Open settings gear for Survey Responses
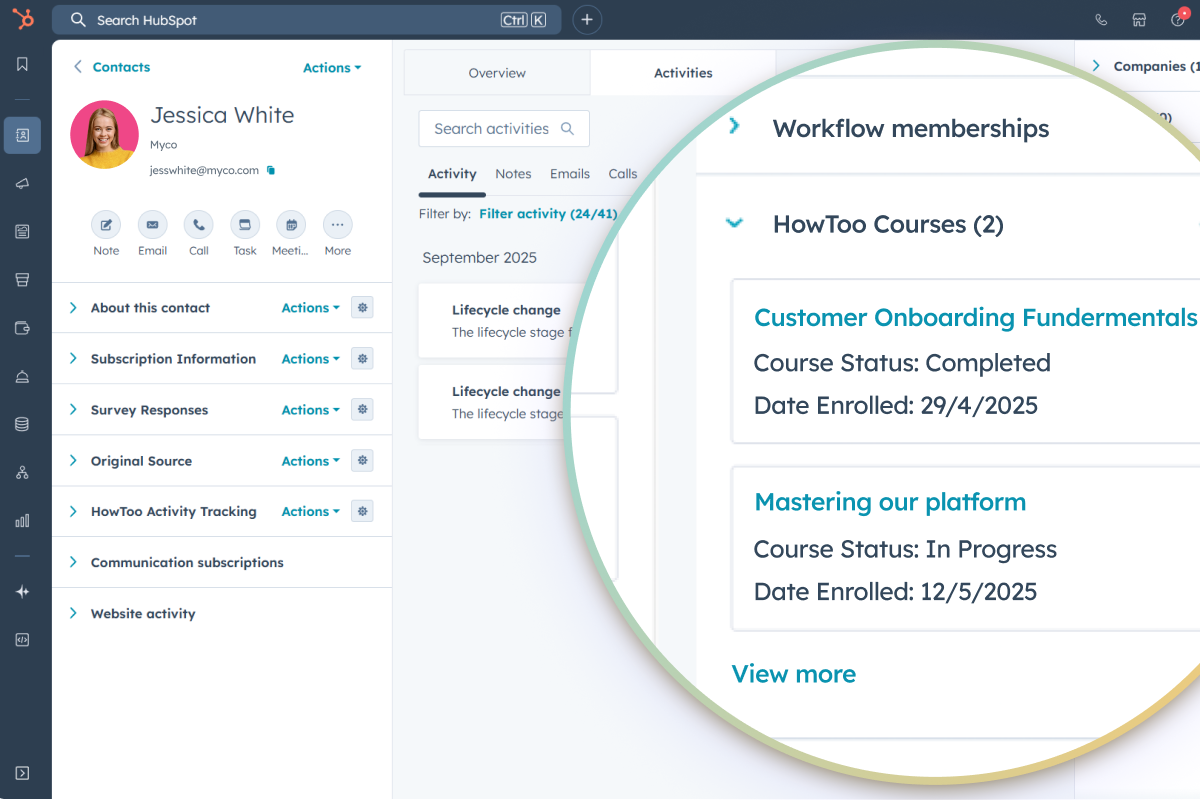This screenshot has width=1200, height=800. [362, 410]
